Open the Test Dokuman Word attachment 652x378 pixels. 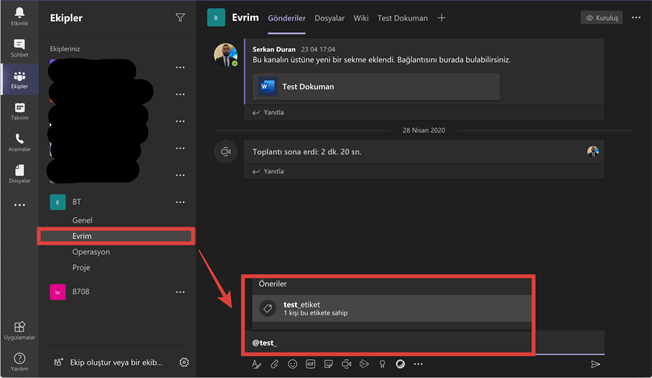tap(376, 86)
